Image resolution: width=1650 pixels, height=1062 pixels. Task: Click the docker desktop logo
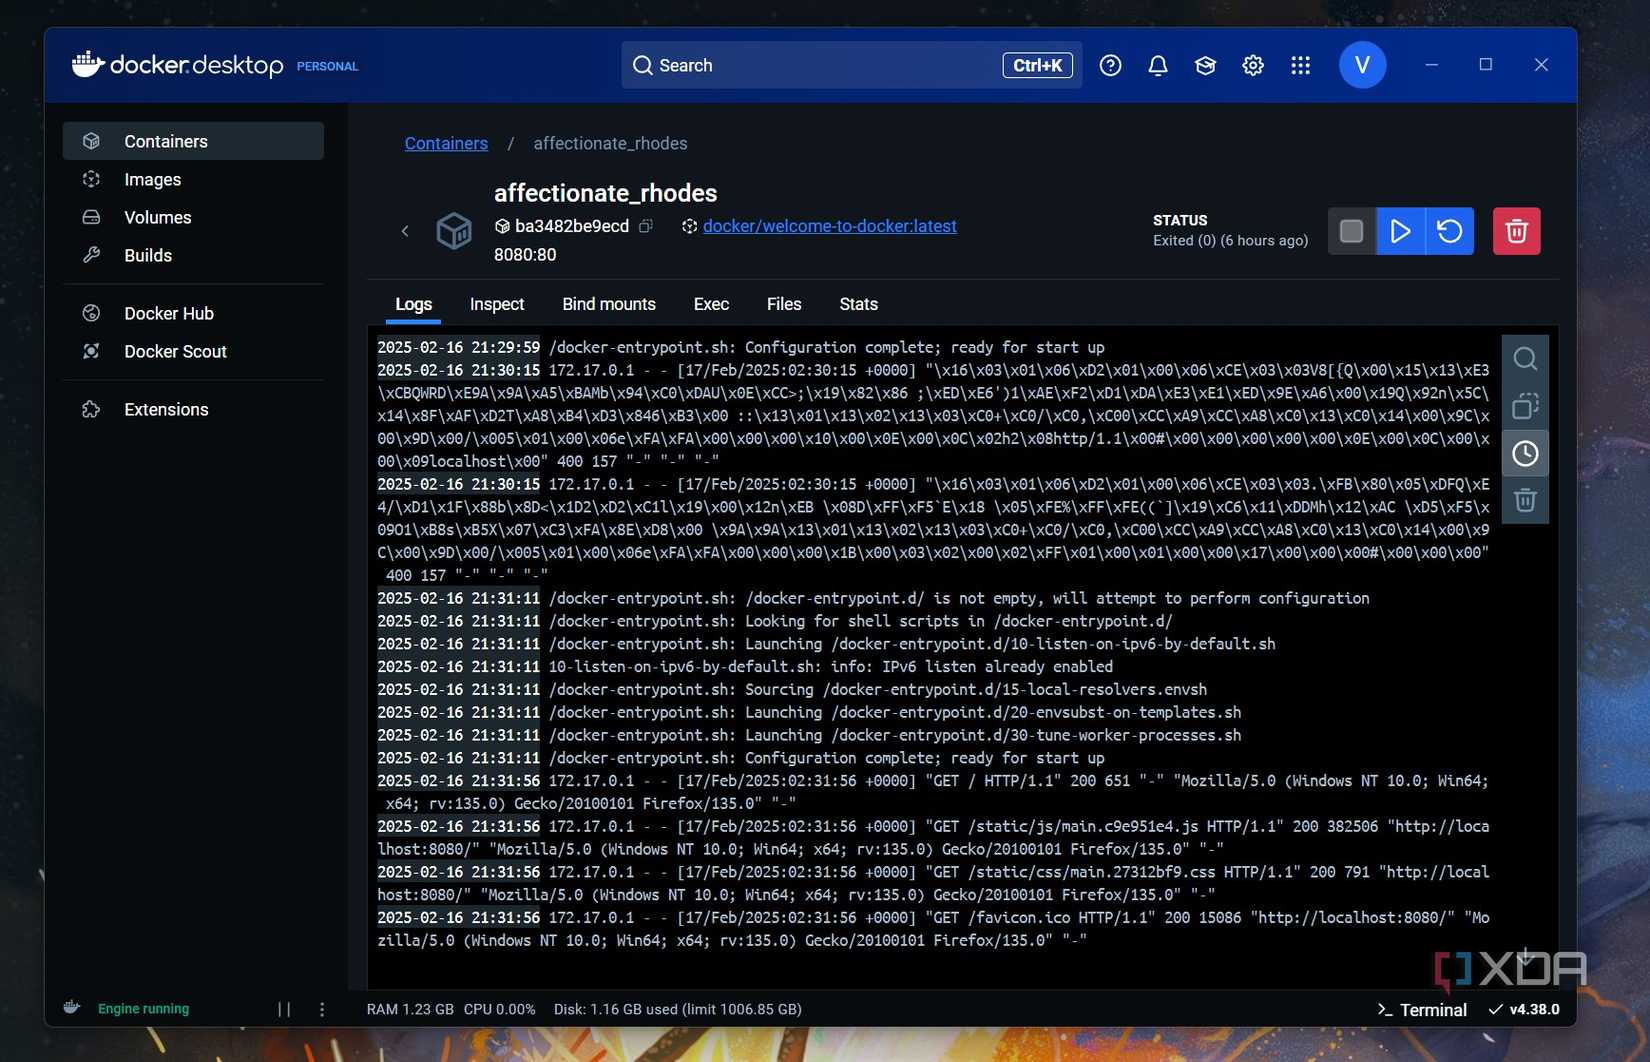(x=178, y=65)
